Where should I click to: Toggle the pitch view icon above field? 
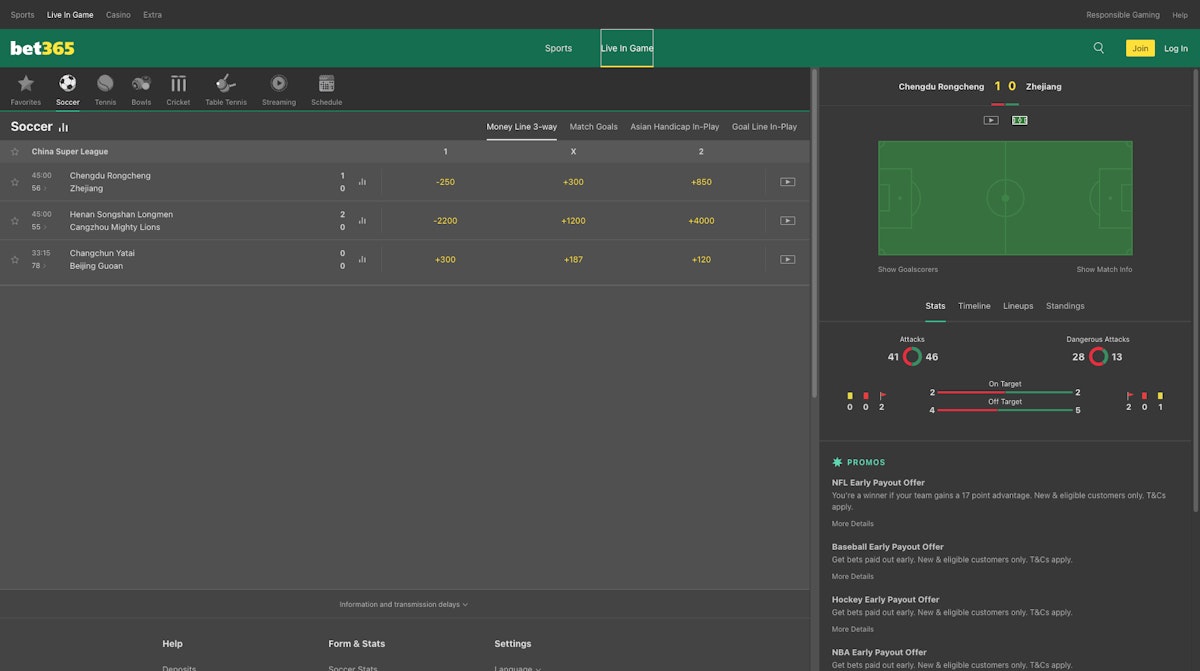point(1019,120)
